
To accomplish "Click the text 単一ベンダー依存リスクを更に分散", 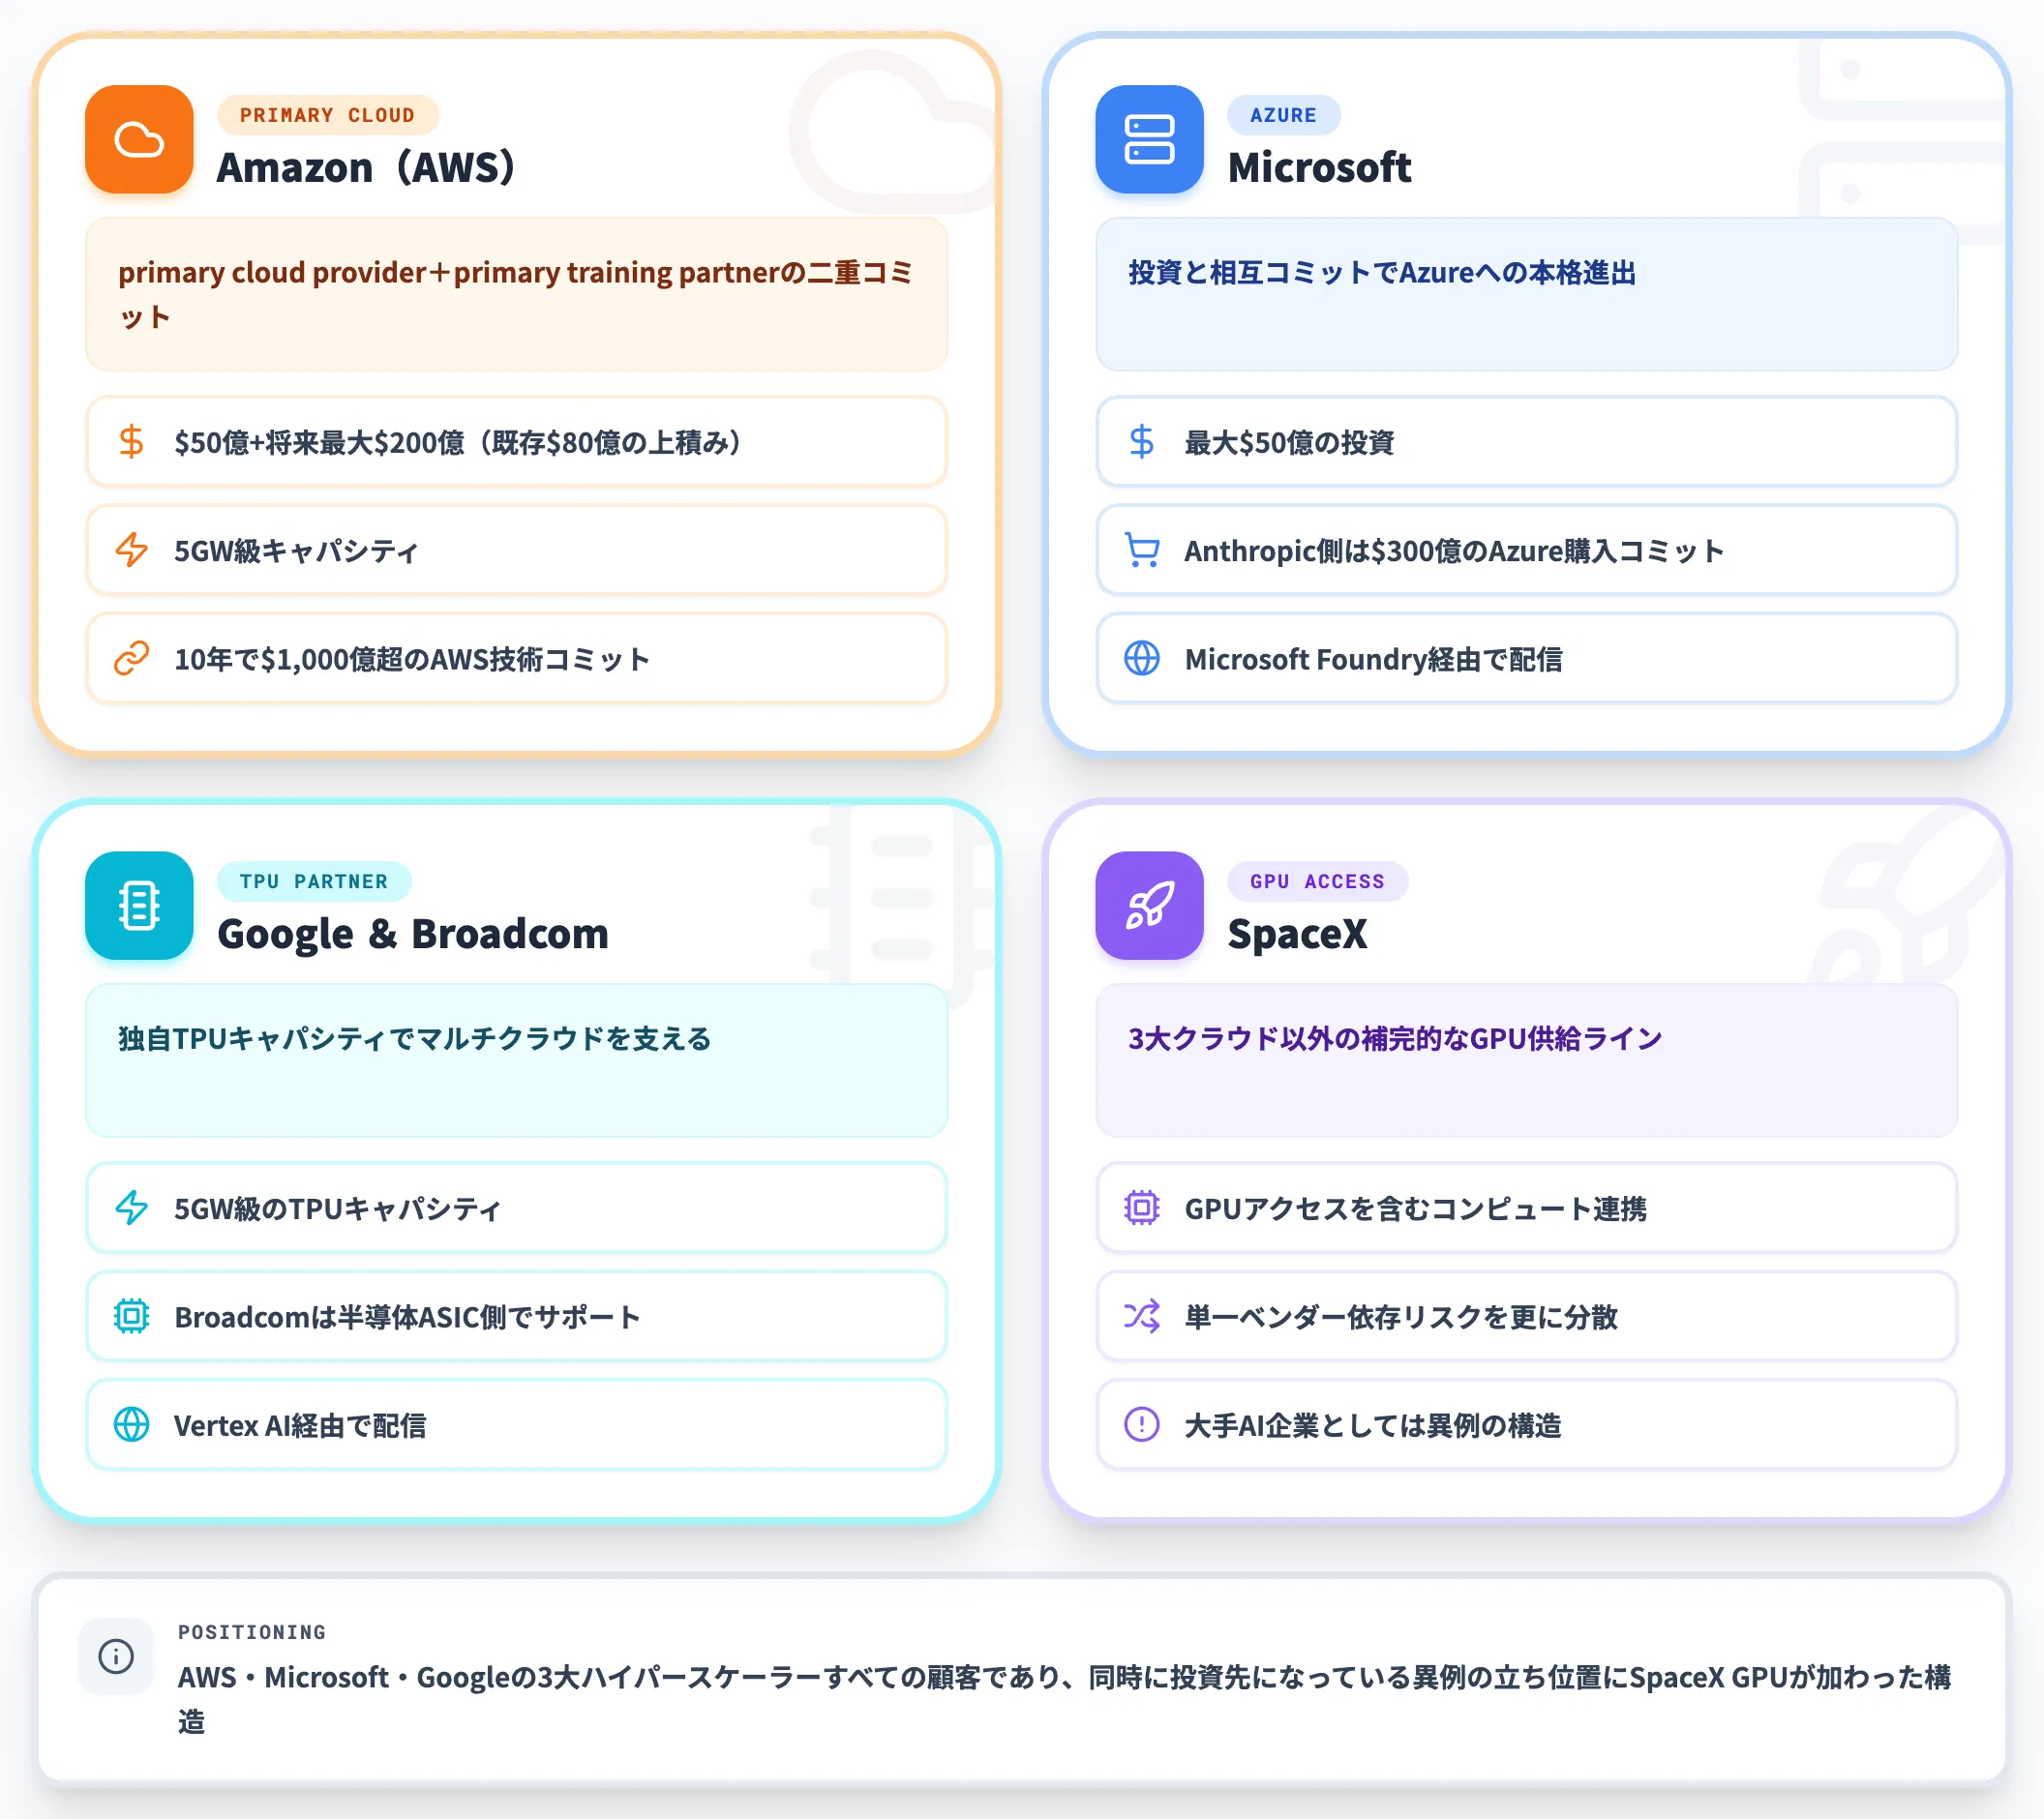I will (1400, 1317).
